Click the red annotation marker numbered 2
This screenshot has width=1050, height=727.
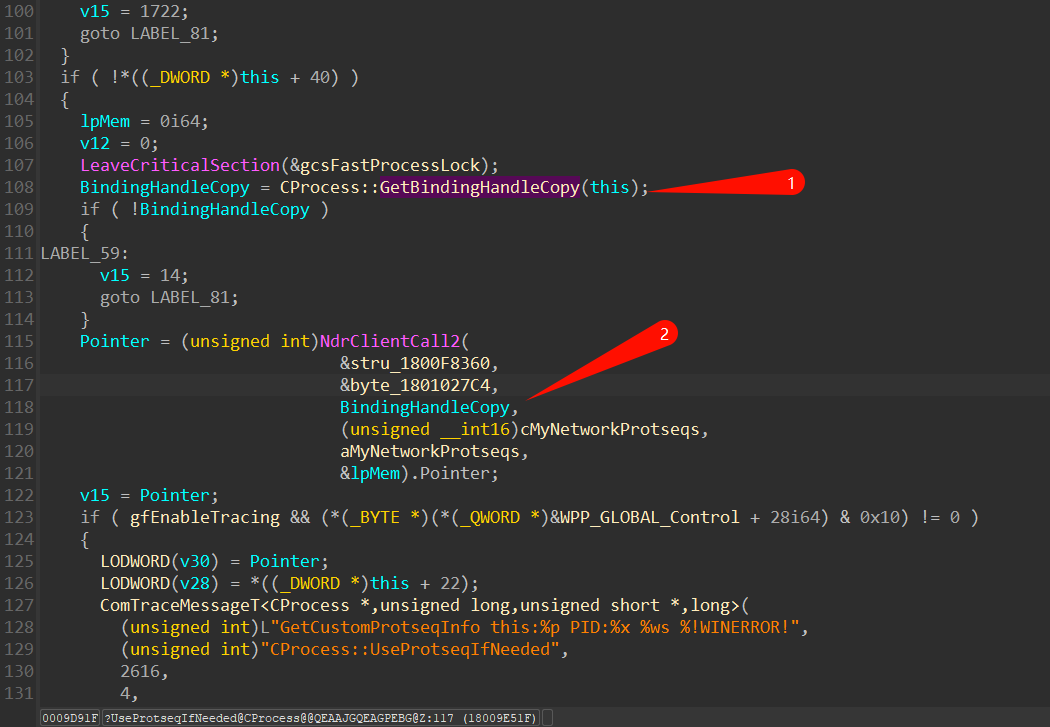(x=663, y=334)
